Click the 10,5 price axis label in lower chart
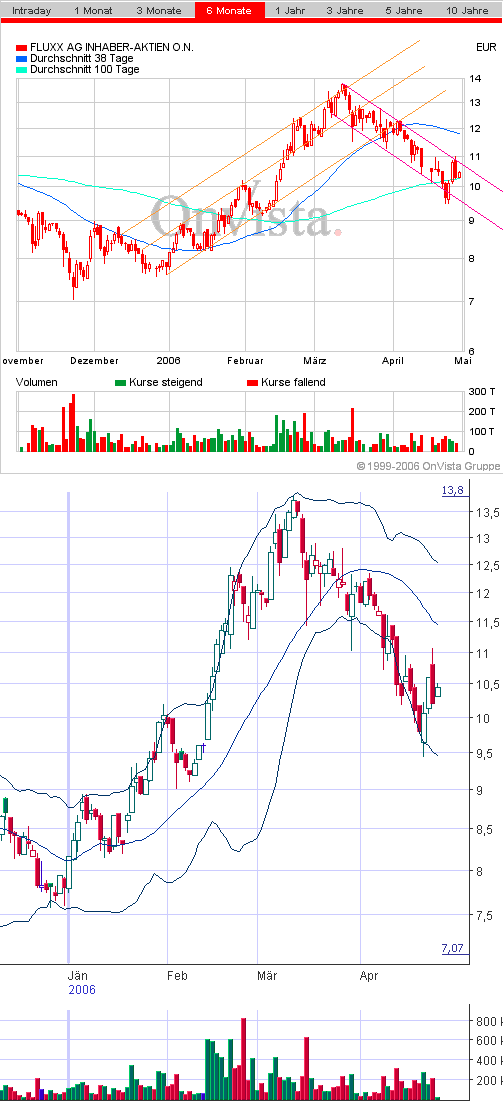503x1101 pixels. pos(488,685)
